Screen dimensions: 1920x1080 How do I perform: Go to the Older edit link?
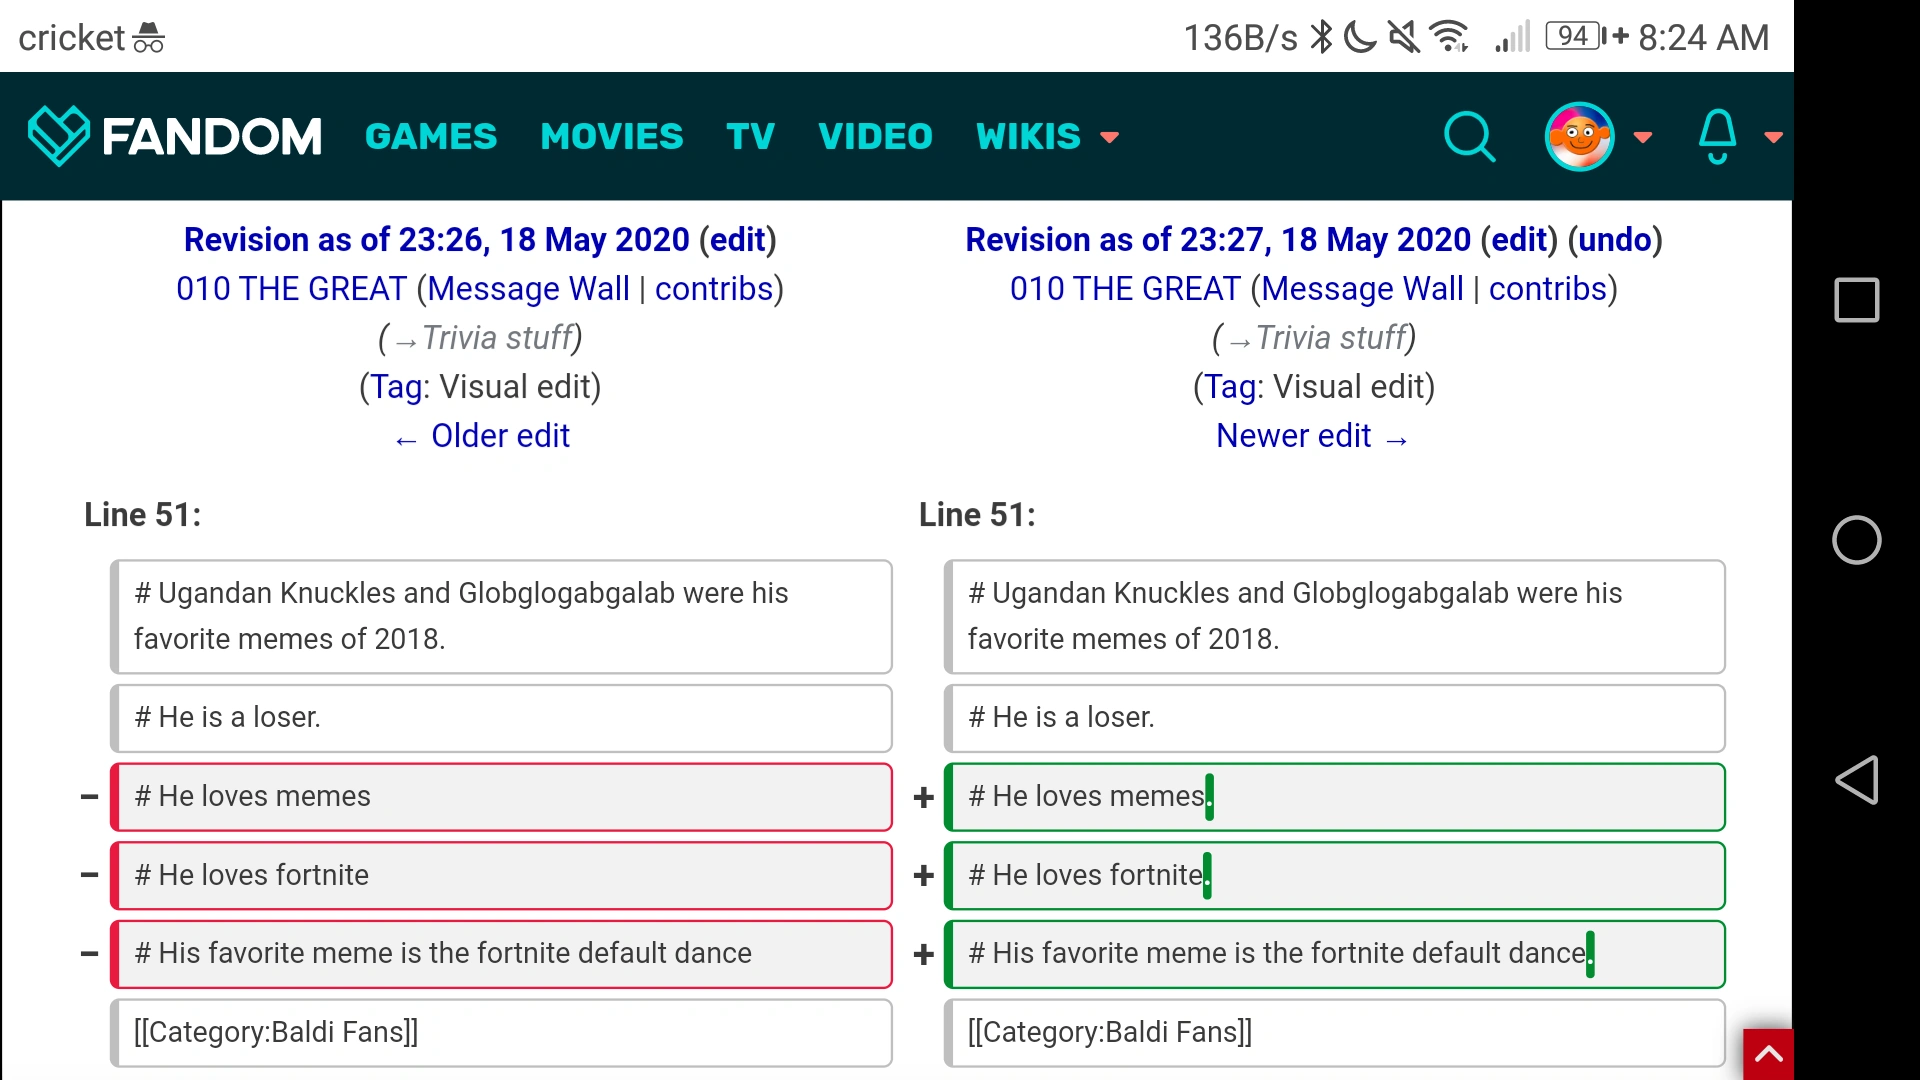tap(499, 436)
